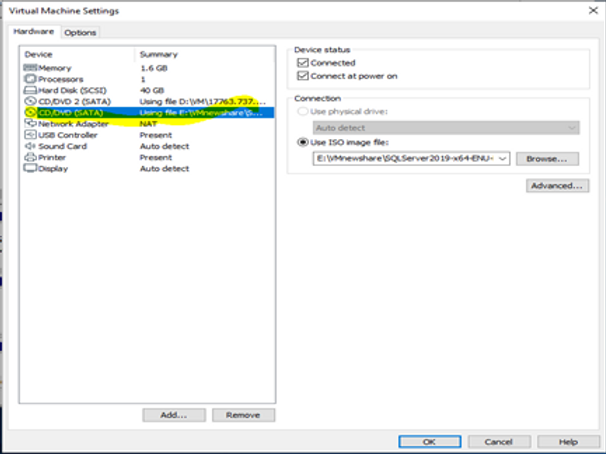
Task: Select the Memory device icon
Action: (x=30, y=68)
